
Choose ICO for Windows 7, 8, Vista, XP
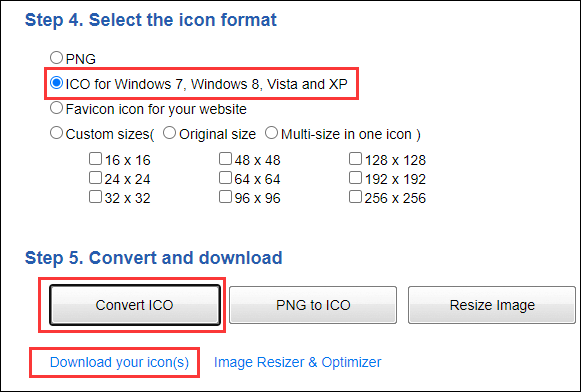[56, 83]
